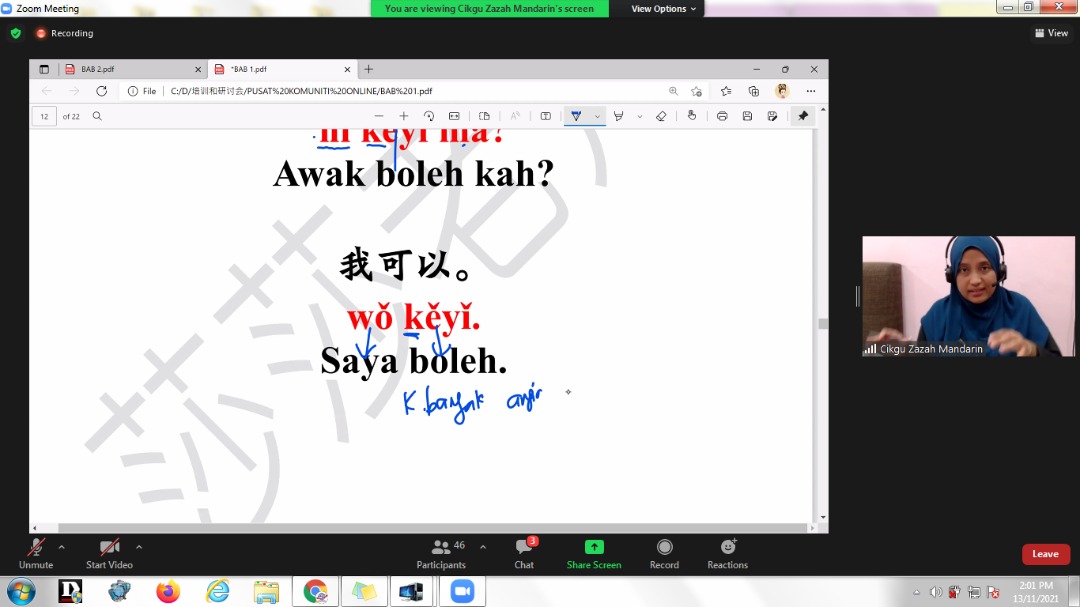
Task: Unpin the PDF toolbar
Action: [x=803, y=116]
